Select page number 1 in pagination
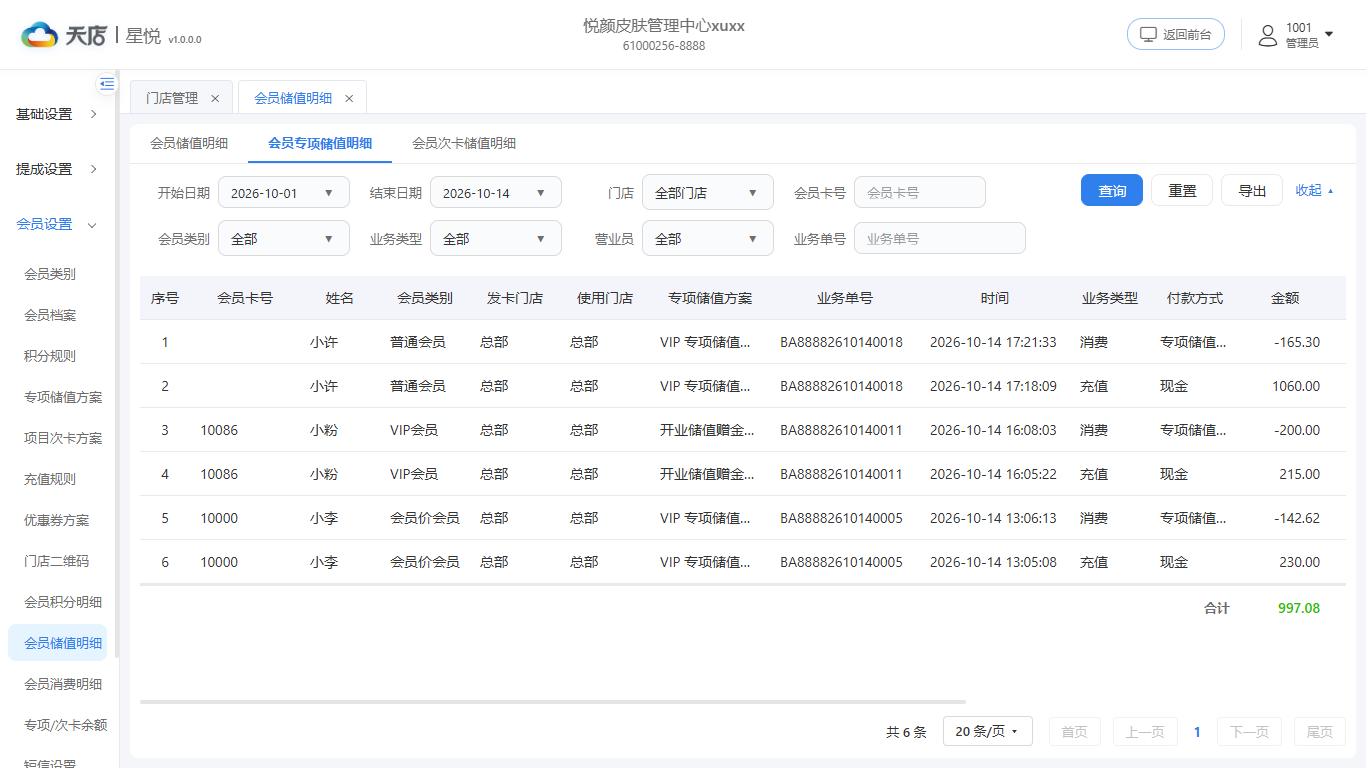1366x768 pixels. point(1197,732)
